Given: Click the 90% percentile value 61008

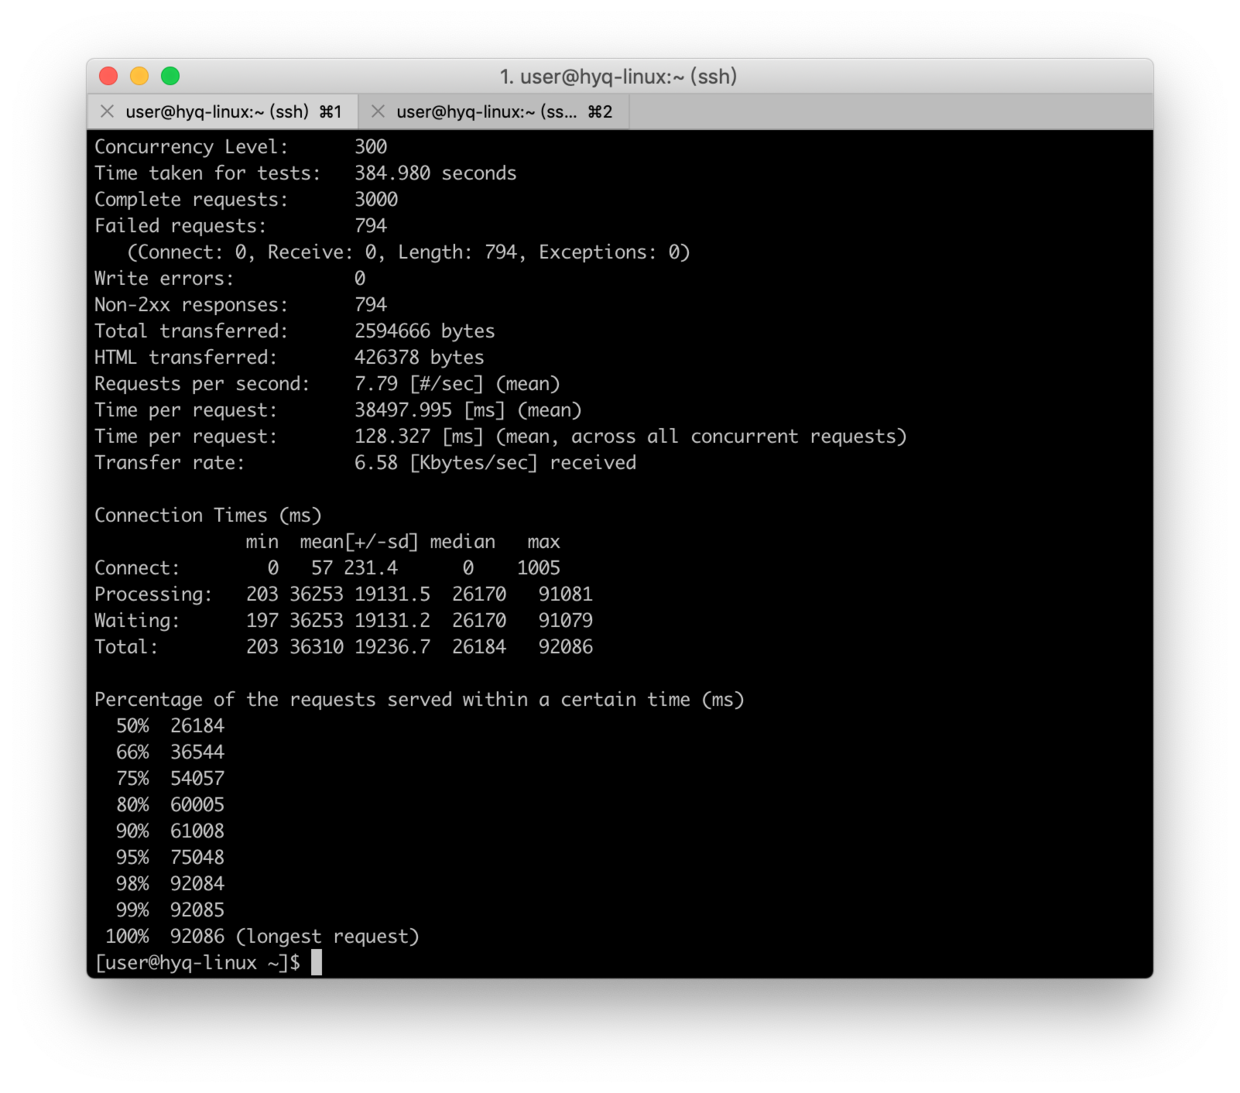Looking at the screenshot, I should (x=197, y=831).
